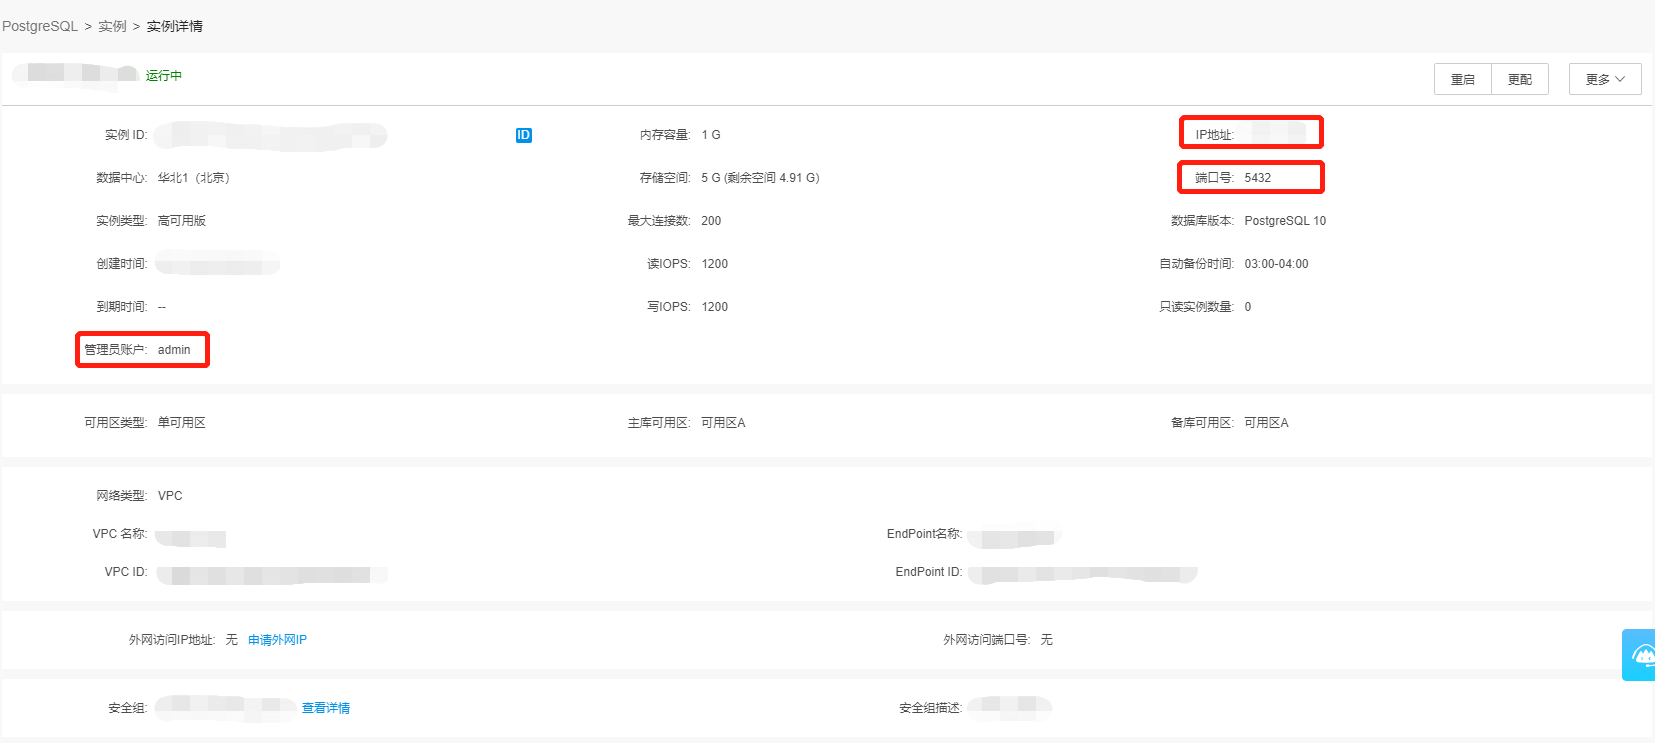Click the 安全组描述 label

[931, 708]
